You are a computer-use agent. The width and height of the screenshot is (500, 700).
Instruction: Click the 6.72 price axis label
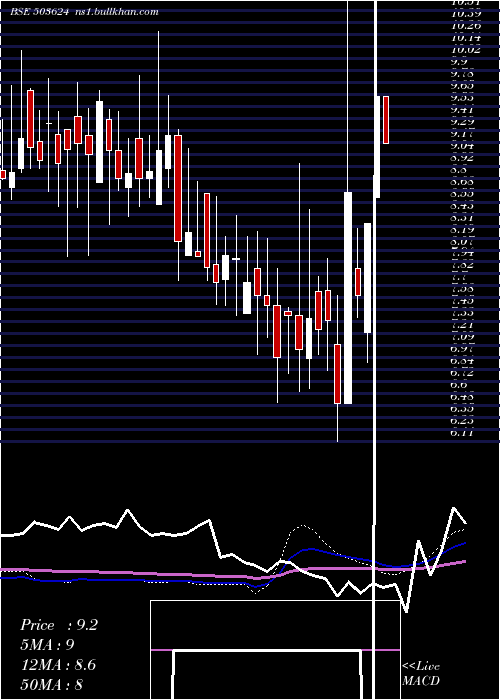tap(462, 372)
